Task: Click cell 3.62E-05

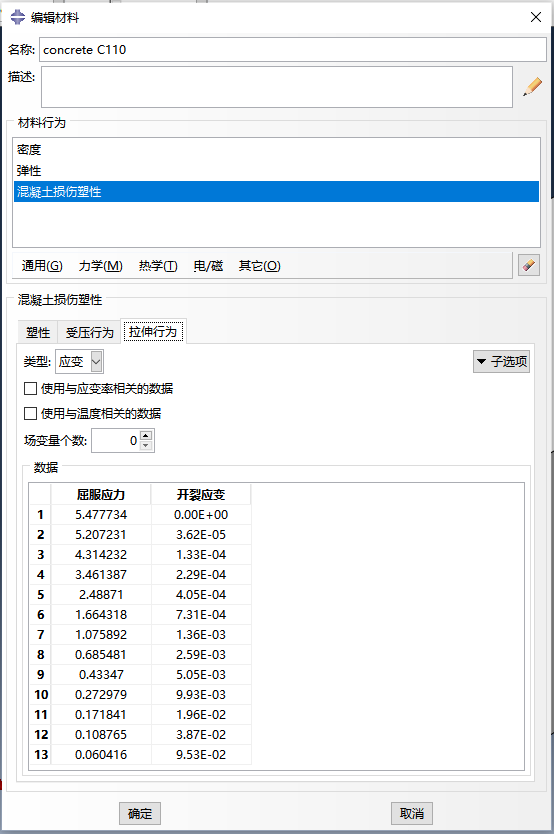Action: pyautogui.click(x=201, y=535)
